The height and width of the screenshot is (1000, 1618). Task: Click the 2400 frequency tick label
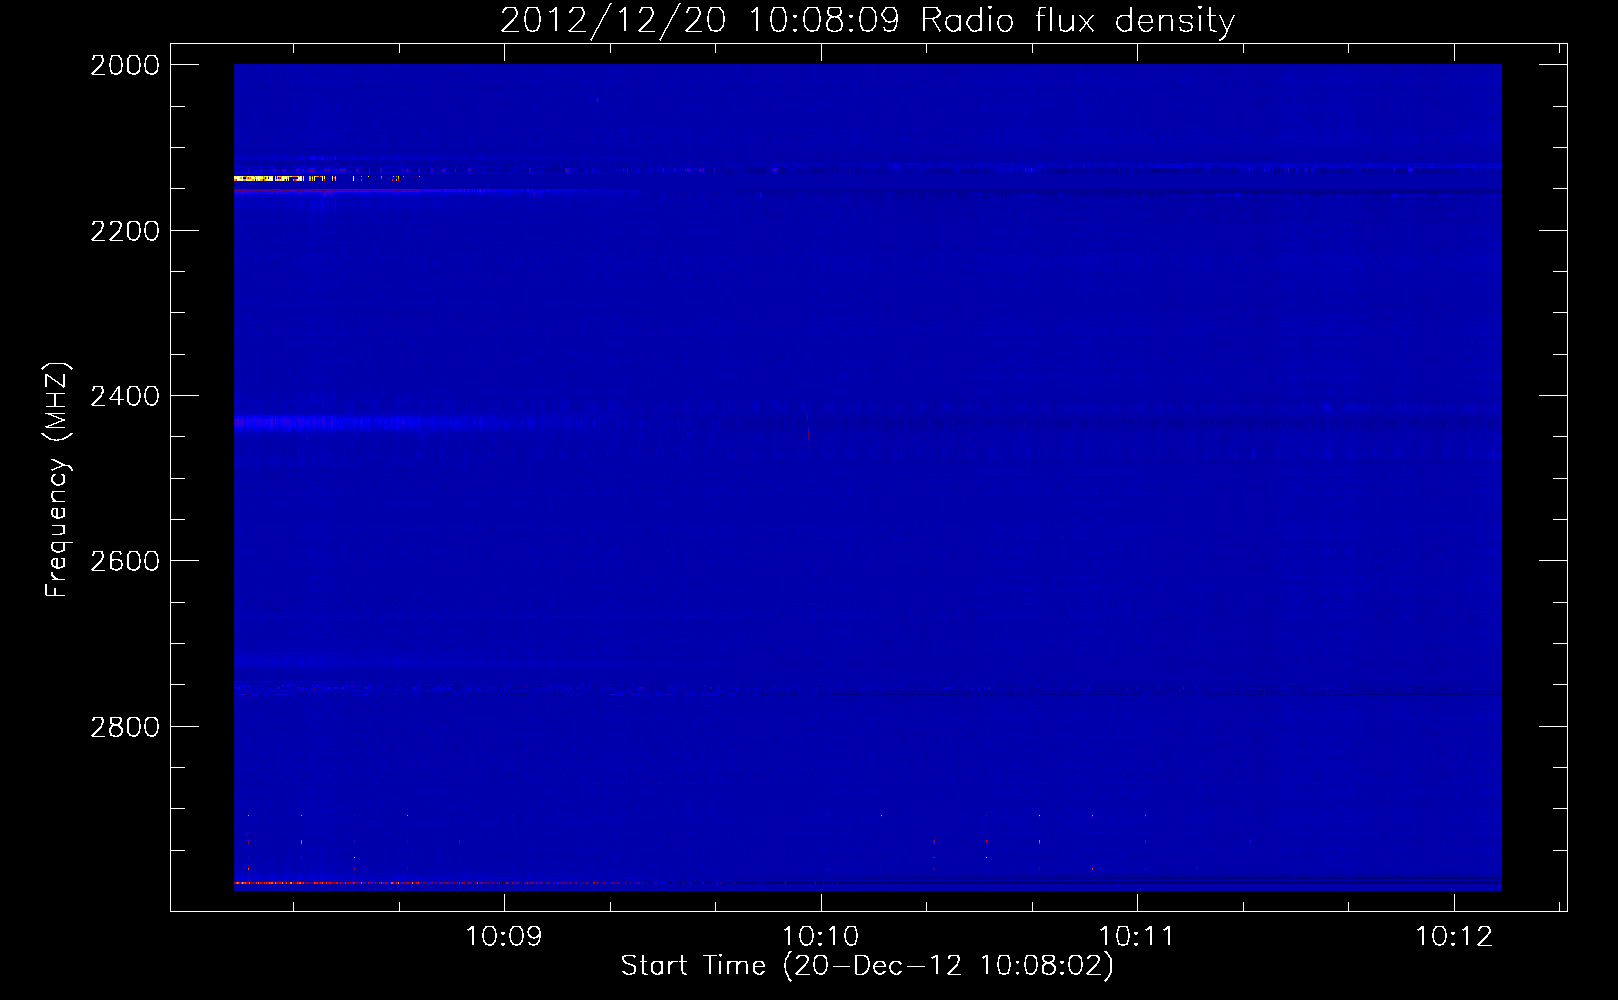click(125, 396)
